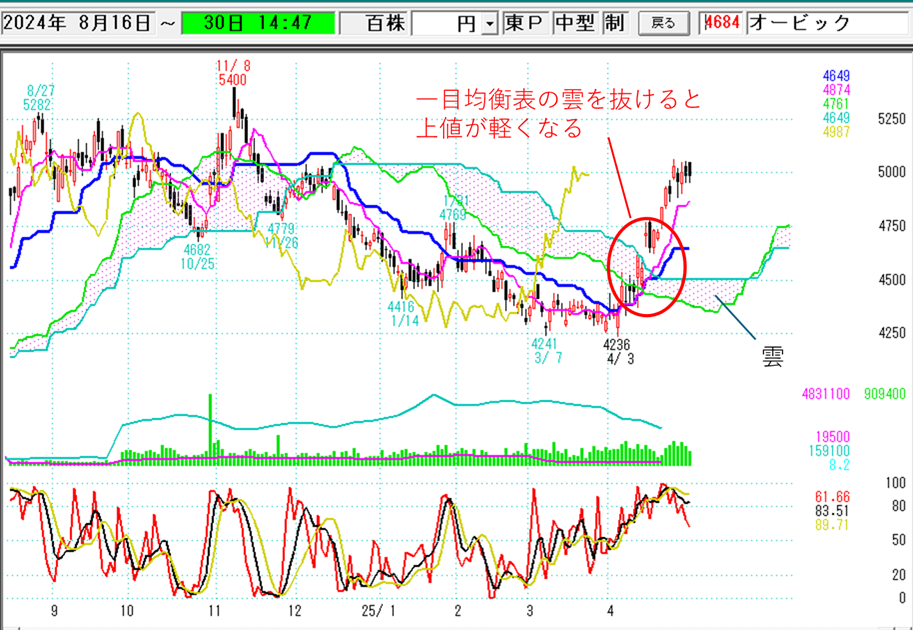Click the stock code field showing 4684
The height and width of the screenshot is (630, 913).
[x=724, y=23]
